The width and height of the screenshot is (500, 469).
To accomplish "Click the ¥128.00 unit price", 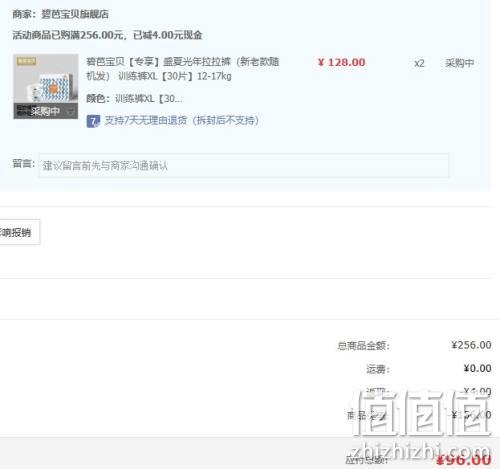I will click(x=341, y=62).
